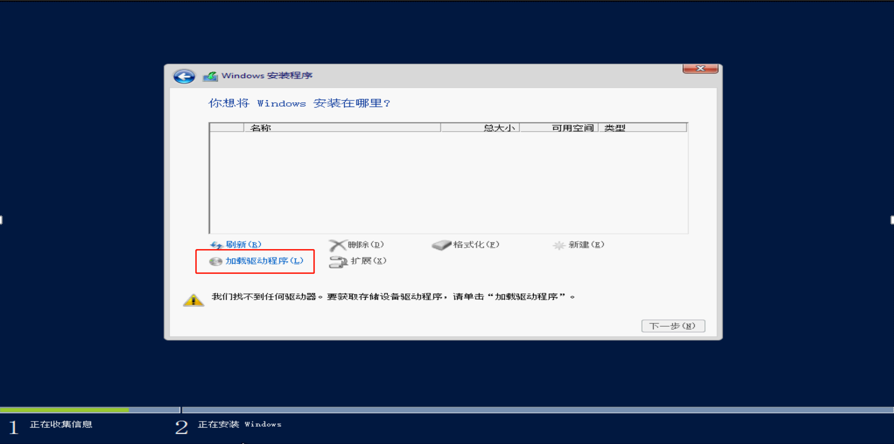The image size is (894, 444).
Task: Click the 刷新(R) refresh link
Action: pos(243,245)
